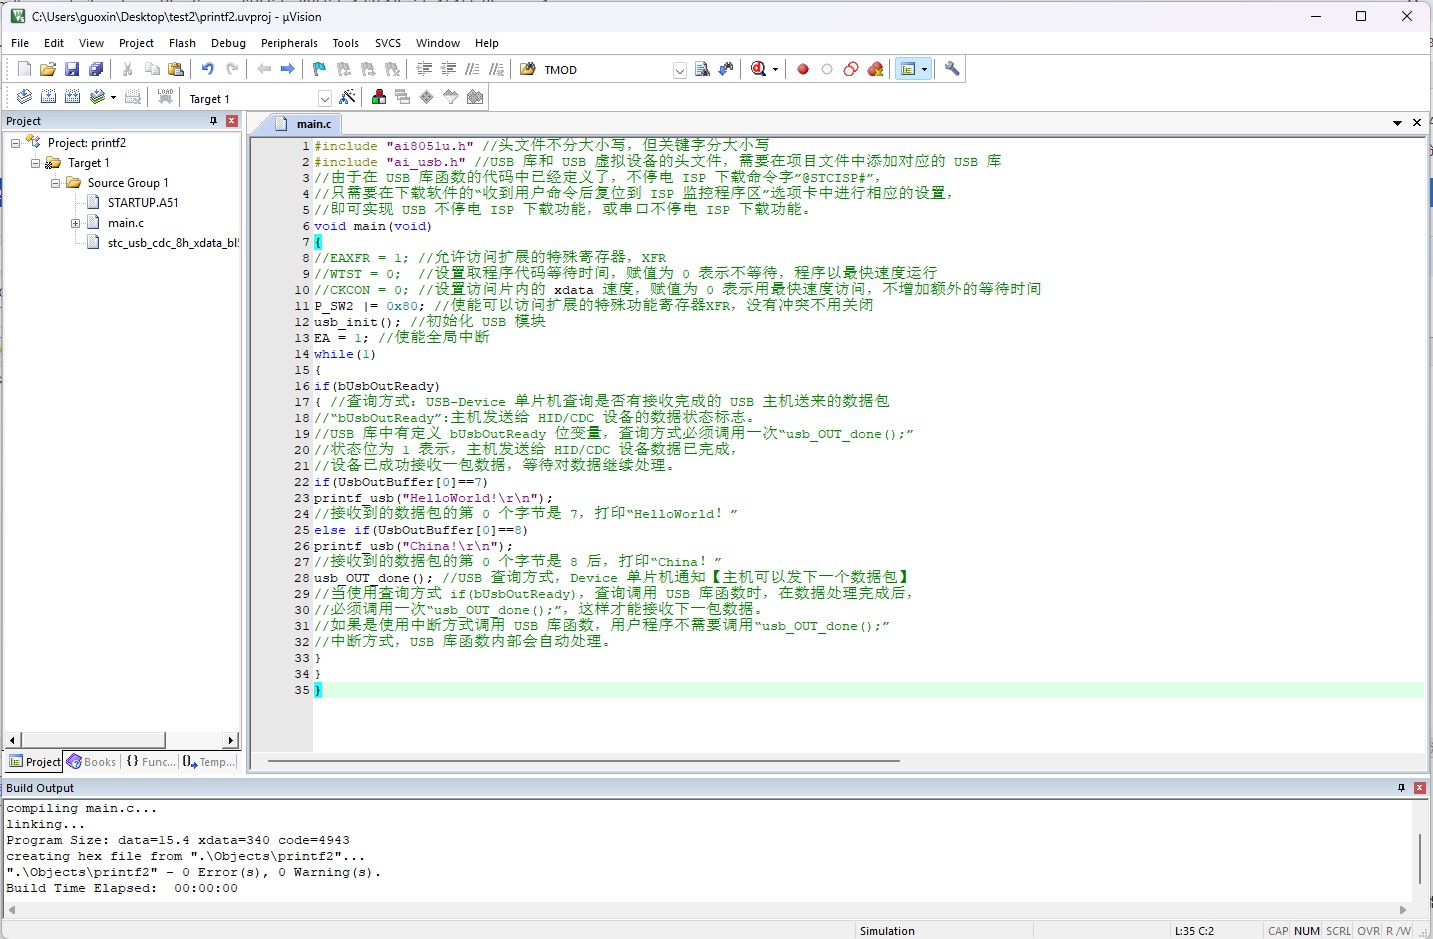Image resolution: width=1433 pixels, height=939 pixels.
Task: Open a file with the folder icon
Action: pyautogui.click(x=47, y=69)
